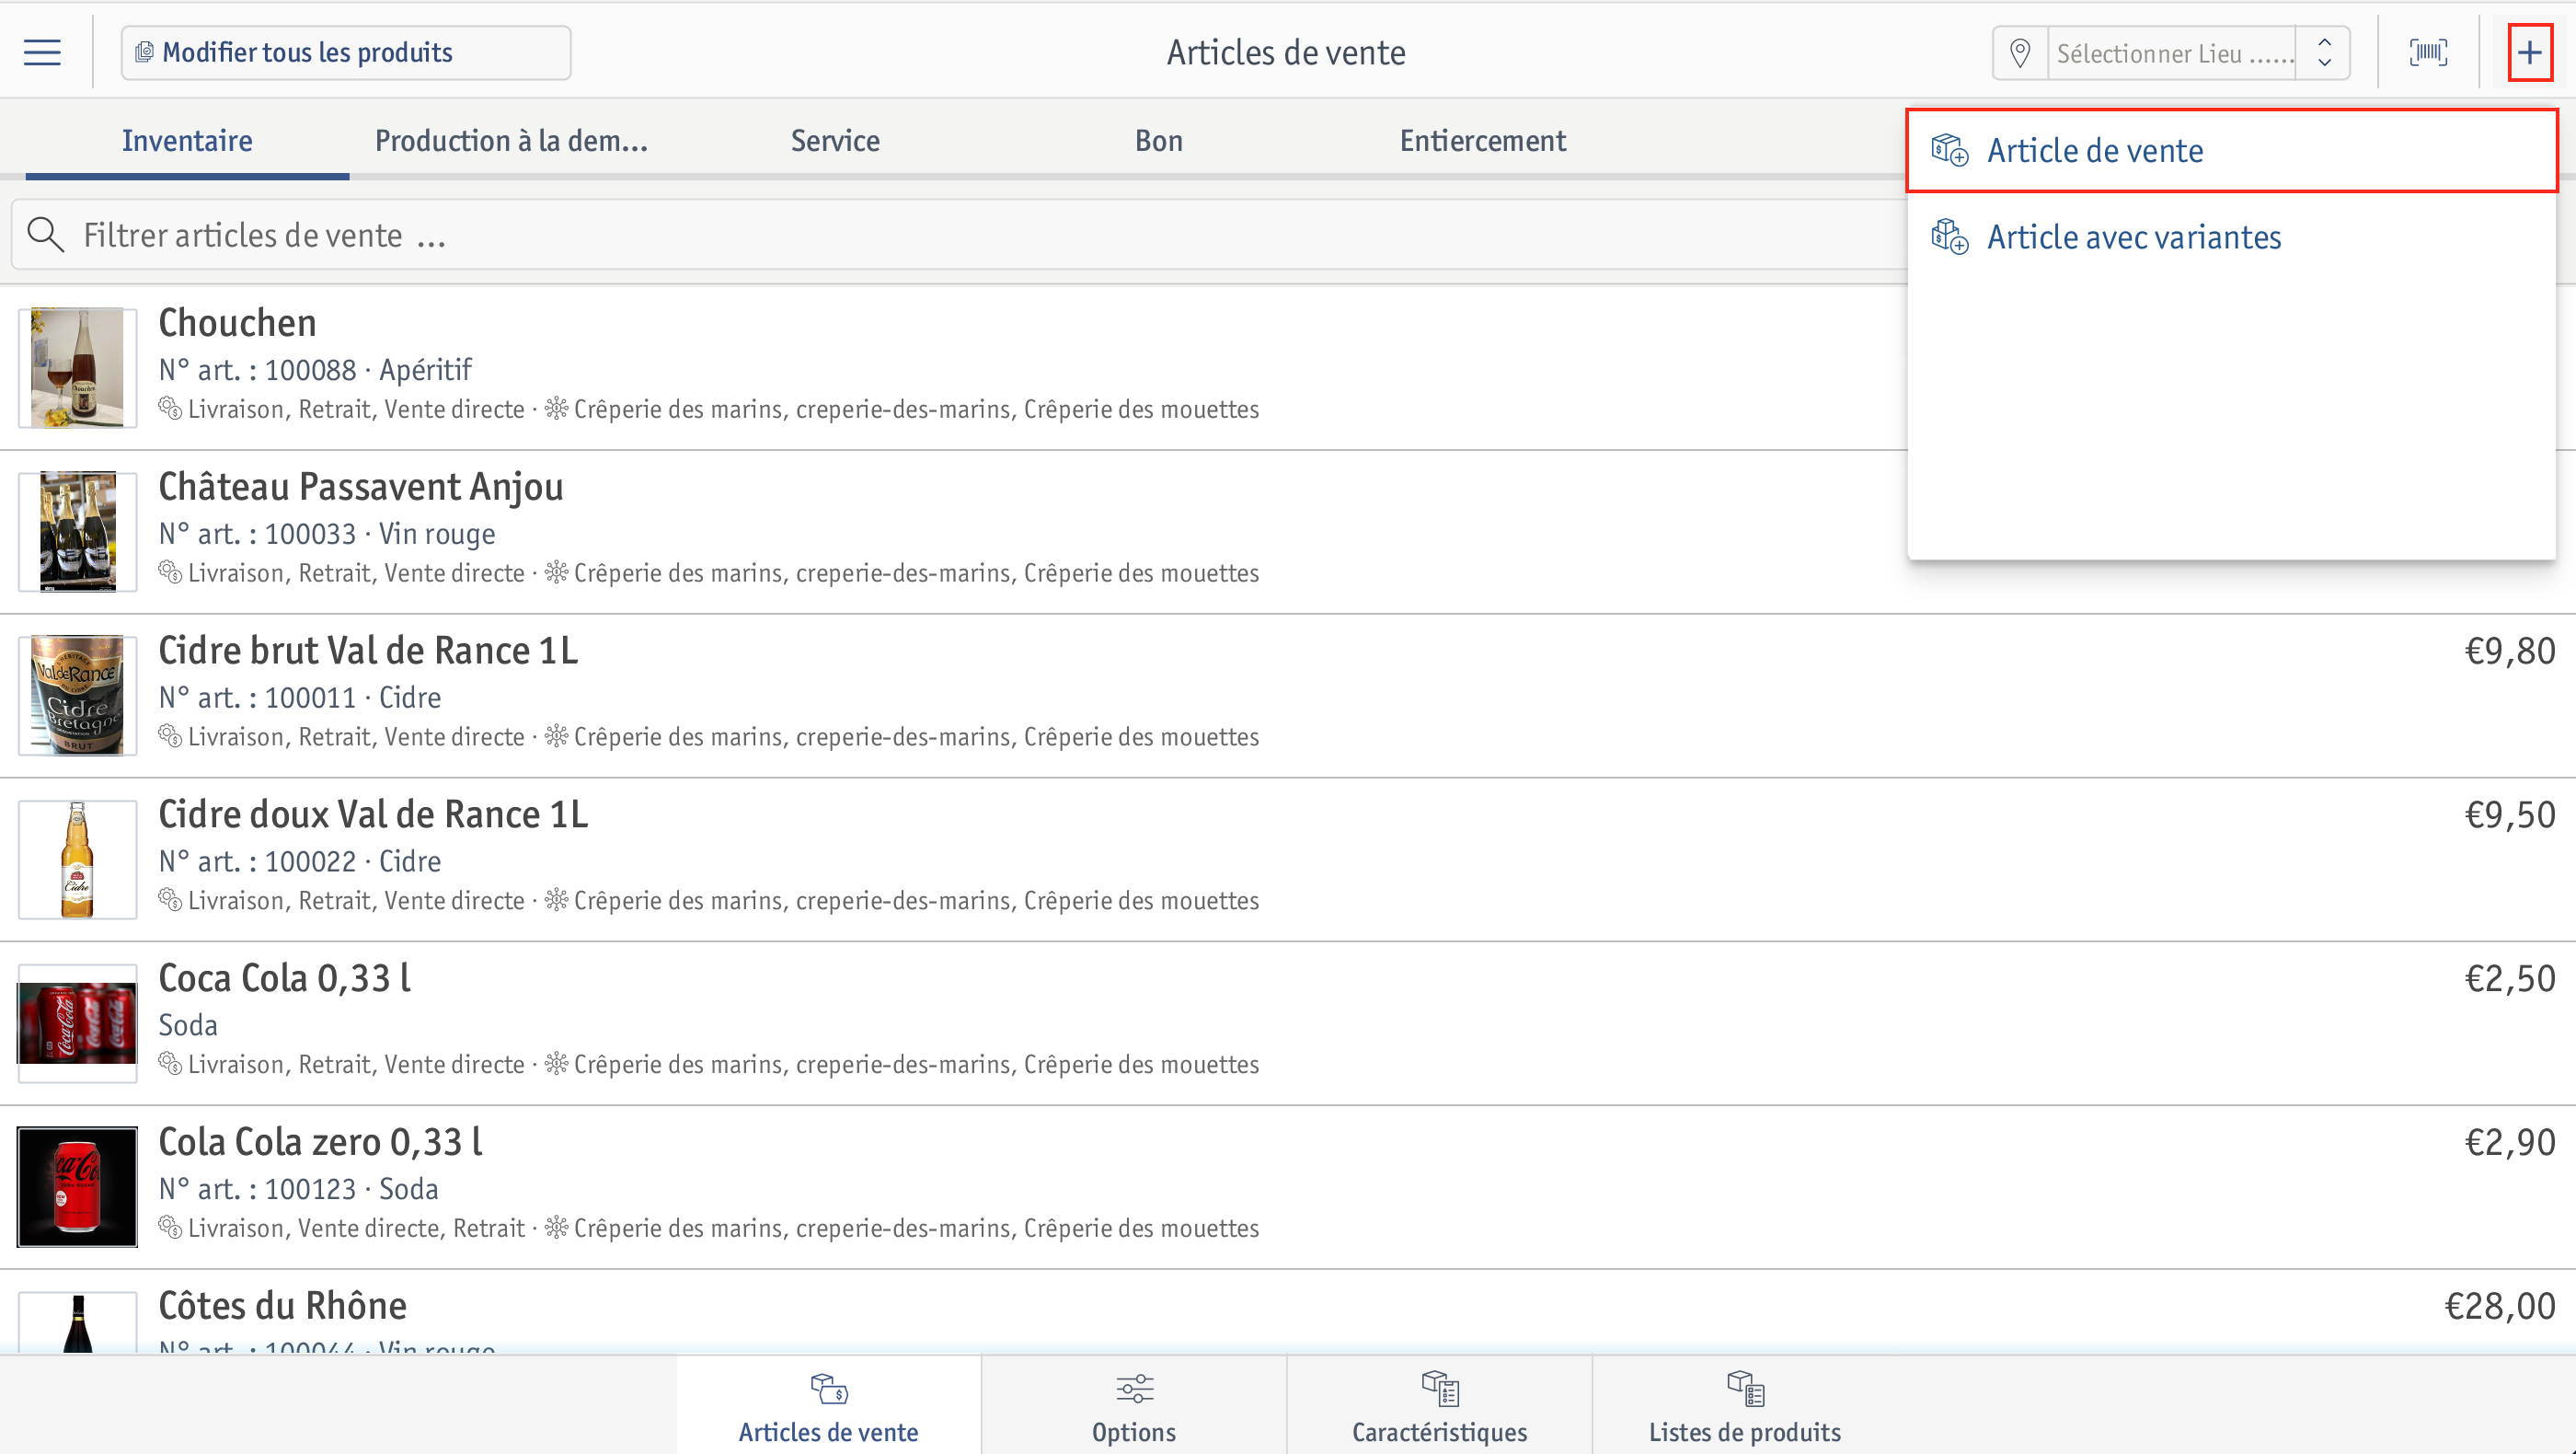Click the Article de vente menu icon
Screen dimensions: 2576x1454
[x=1949, y=150]
